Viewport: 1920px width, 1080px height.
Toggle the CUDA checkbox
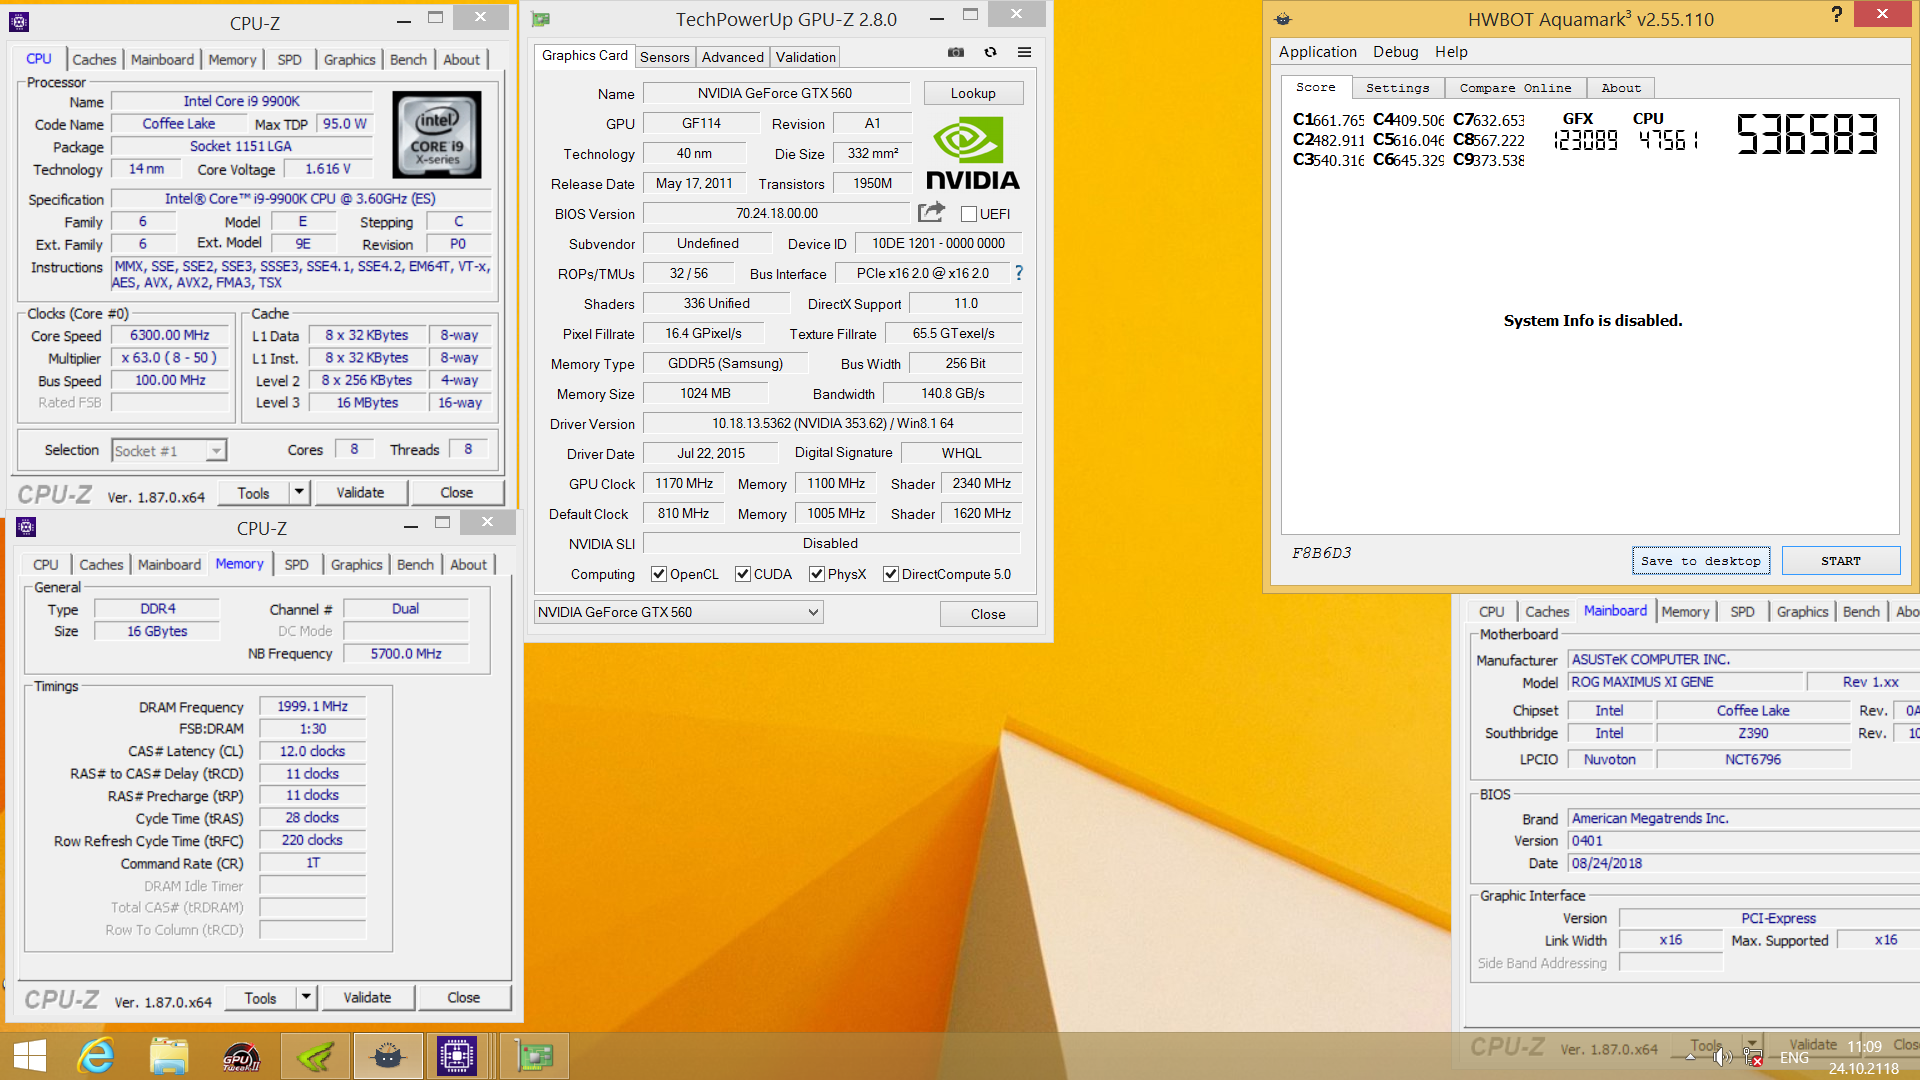click(x=742, y=574)
